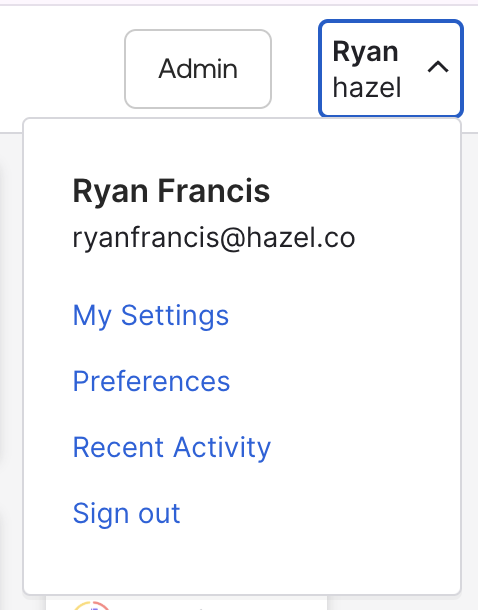This screenshot has height=610, width=478.
Task: Sign out of the account
Action: point(126,514)
